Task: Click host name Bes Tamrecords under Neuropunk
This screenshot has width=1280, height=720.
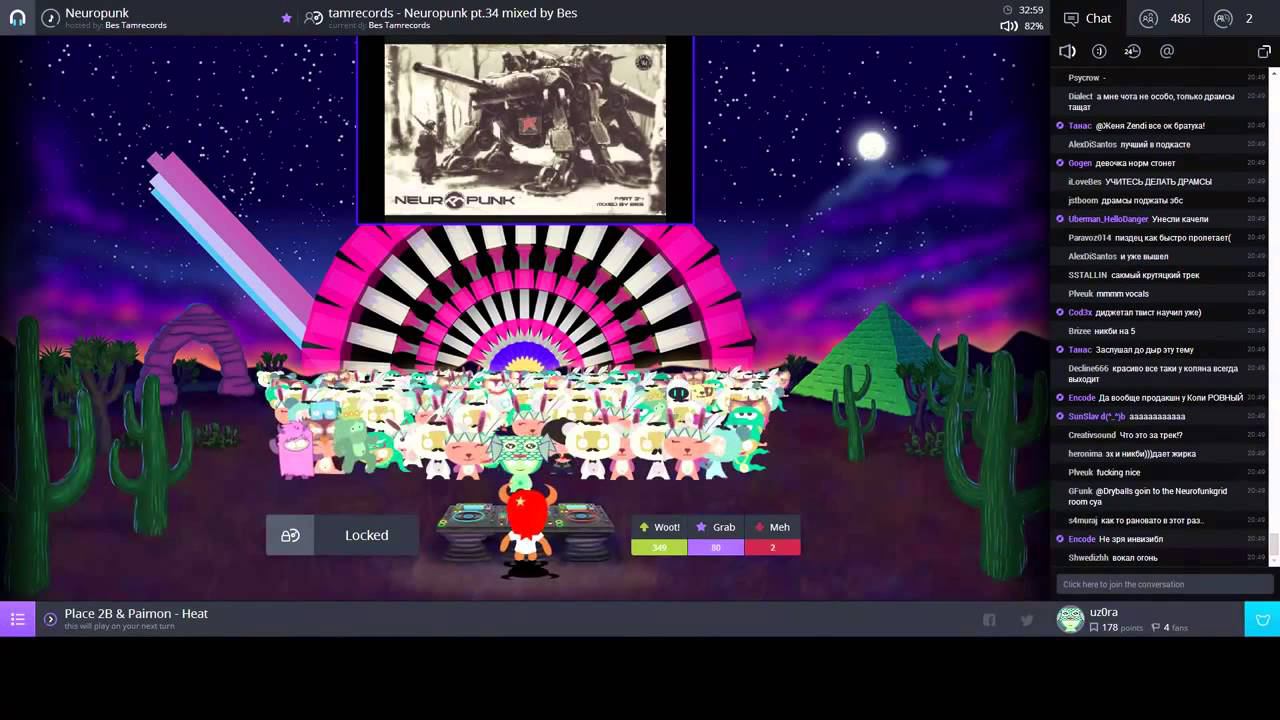Action: coord(136,25)
